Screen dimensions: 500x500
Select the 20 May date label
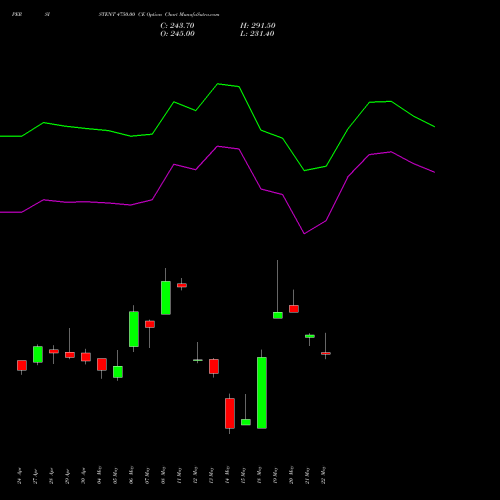point(291,475)
